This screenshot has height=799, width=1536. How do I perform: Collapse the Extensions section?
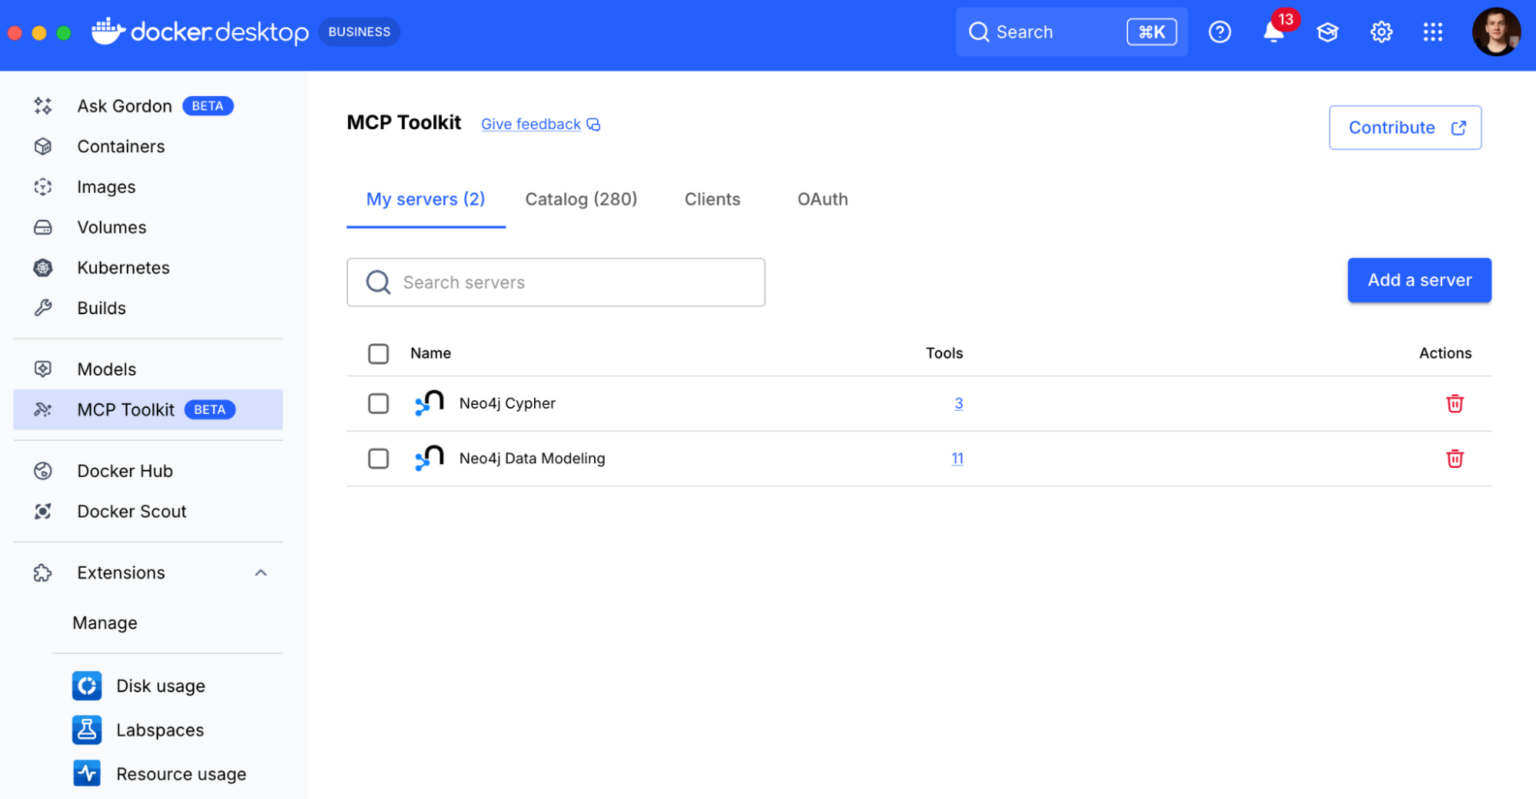tap(260, 572)
